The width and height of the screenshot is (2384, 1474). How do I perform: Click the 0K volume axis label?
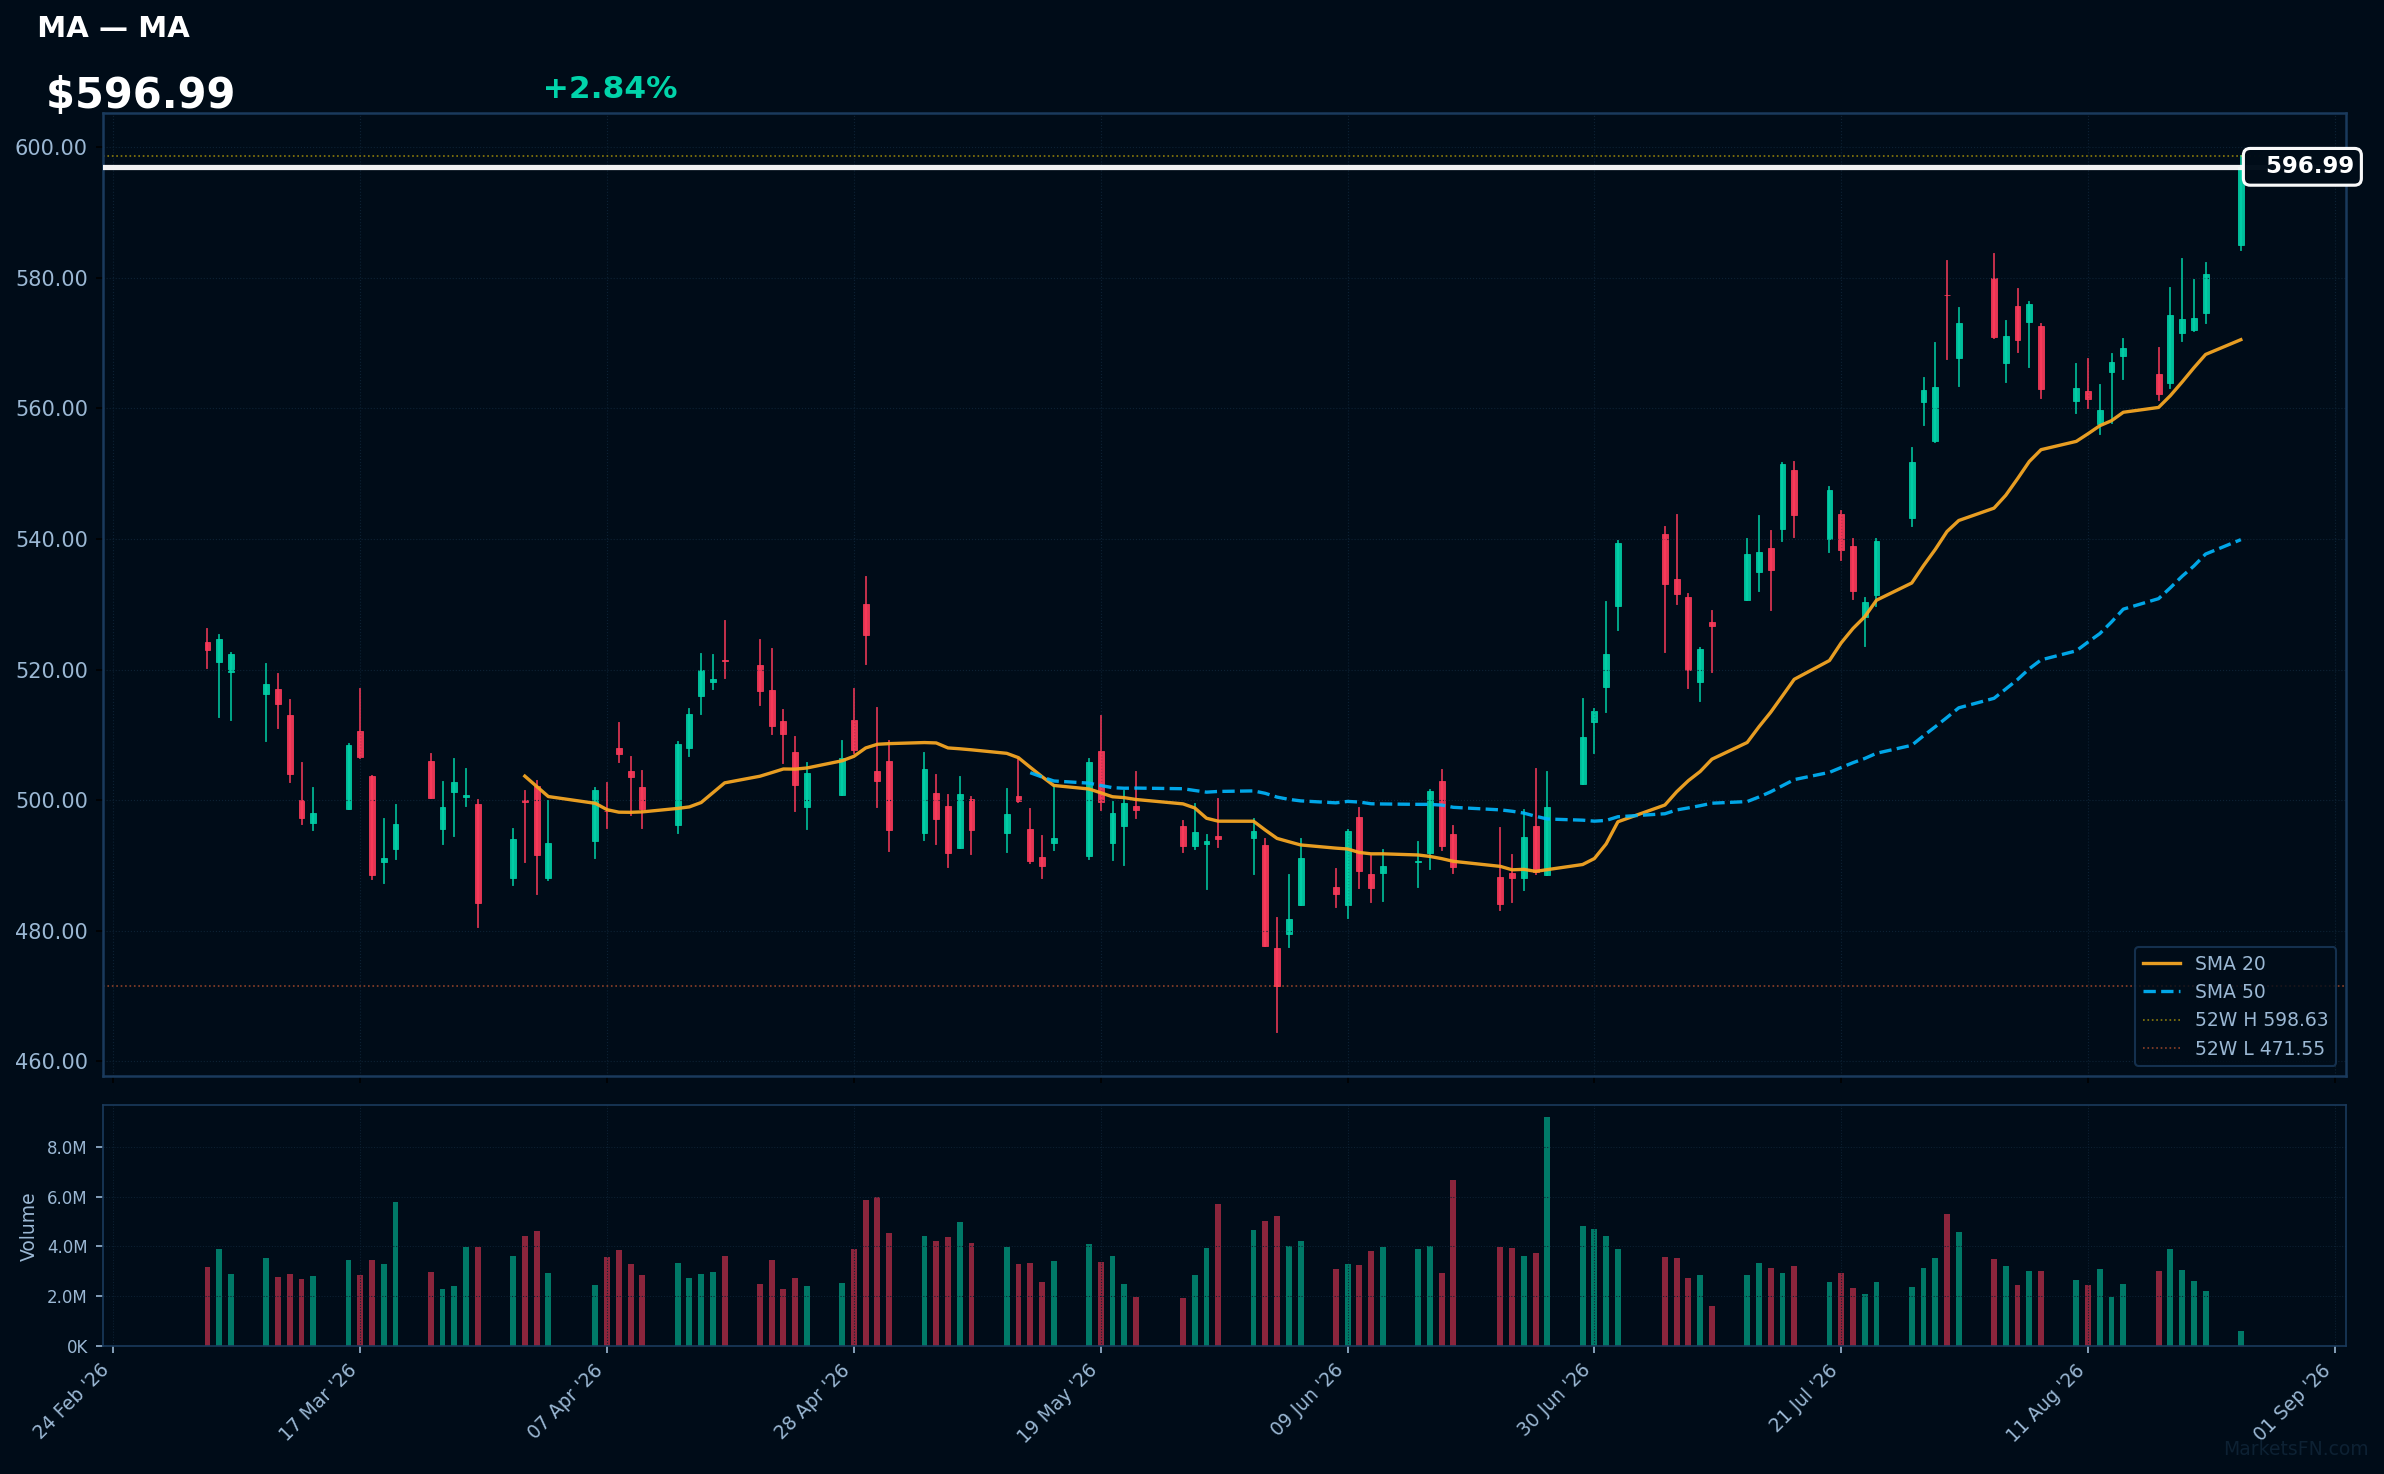tap(77, 1347)
